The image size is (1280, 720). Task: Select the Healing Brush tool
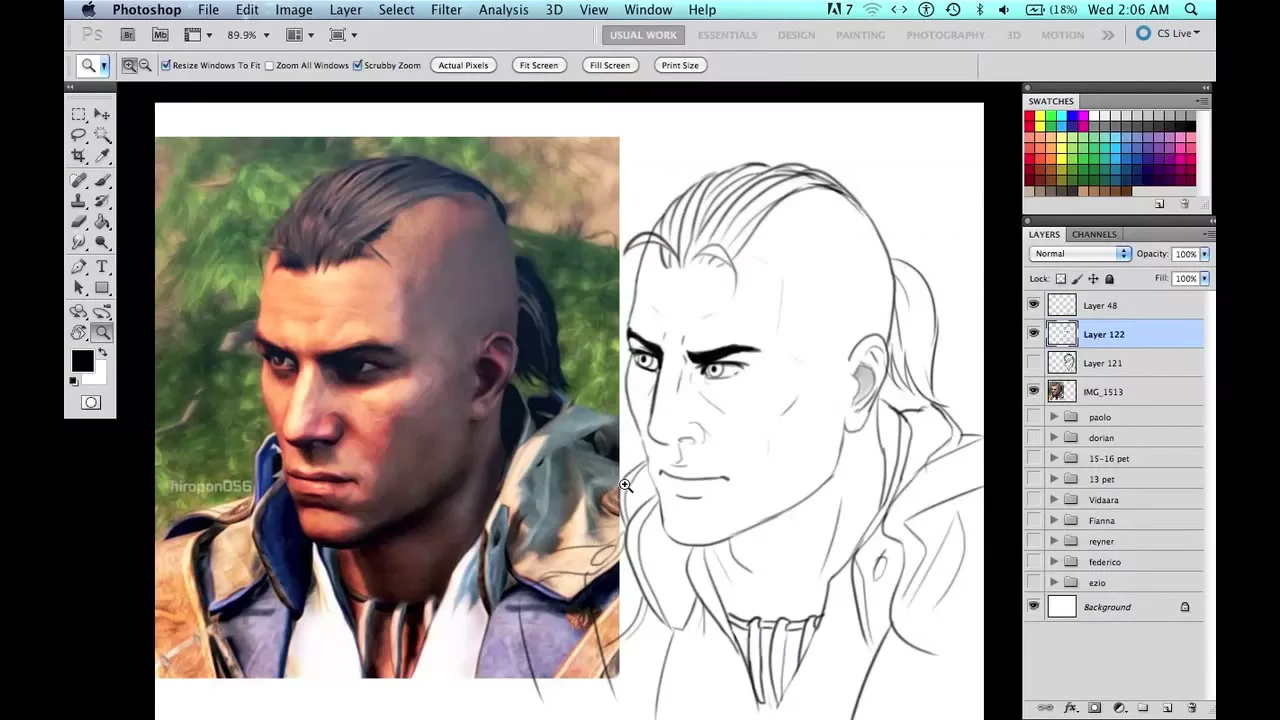[x=78, y=181]
